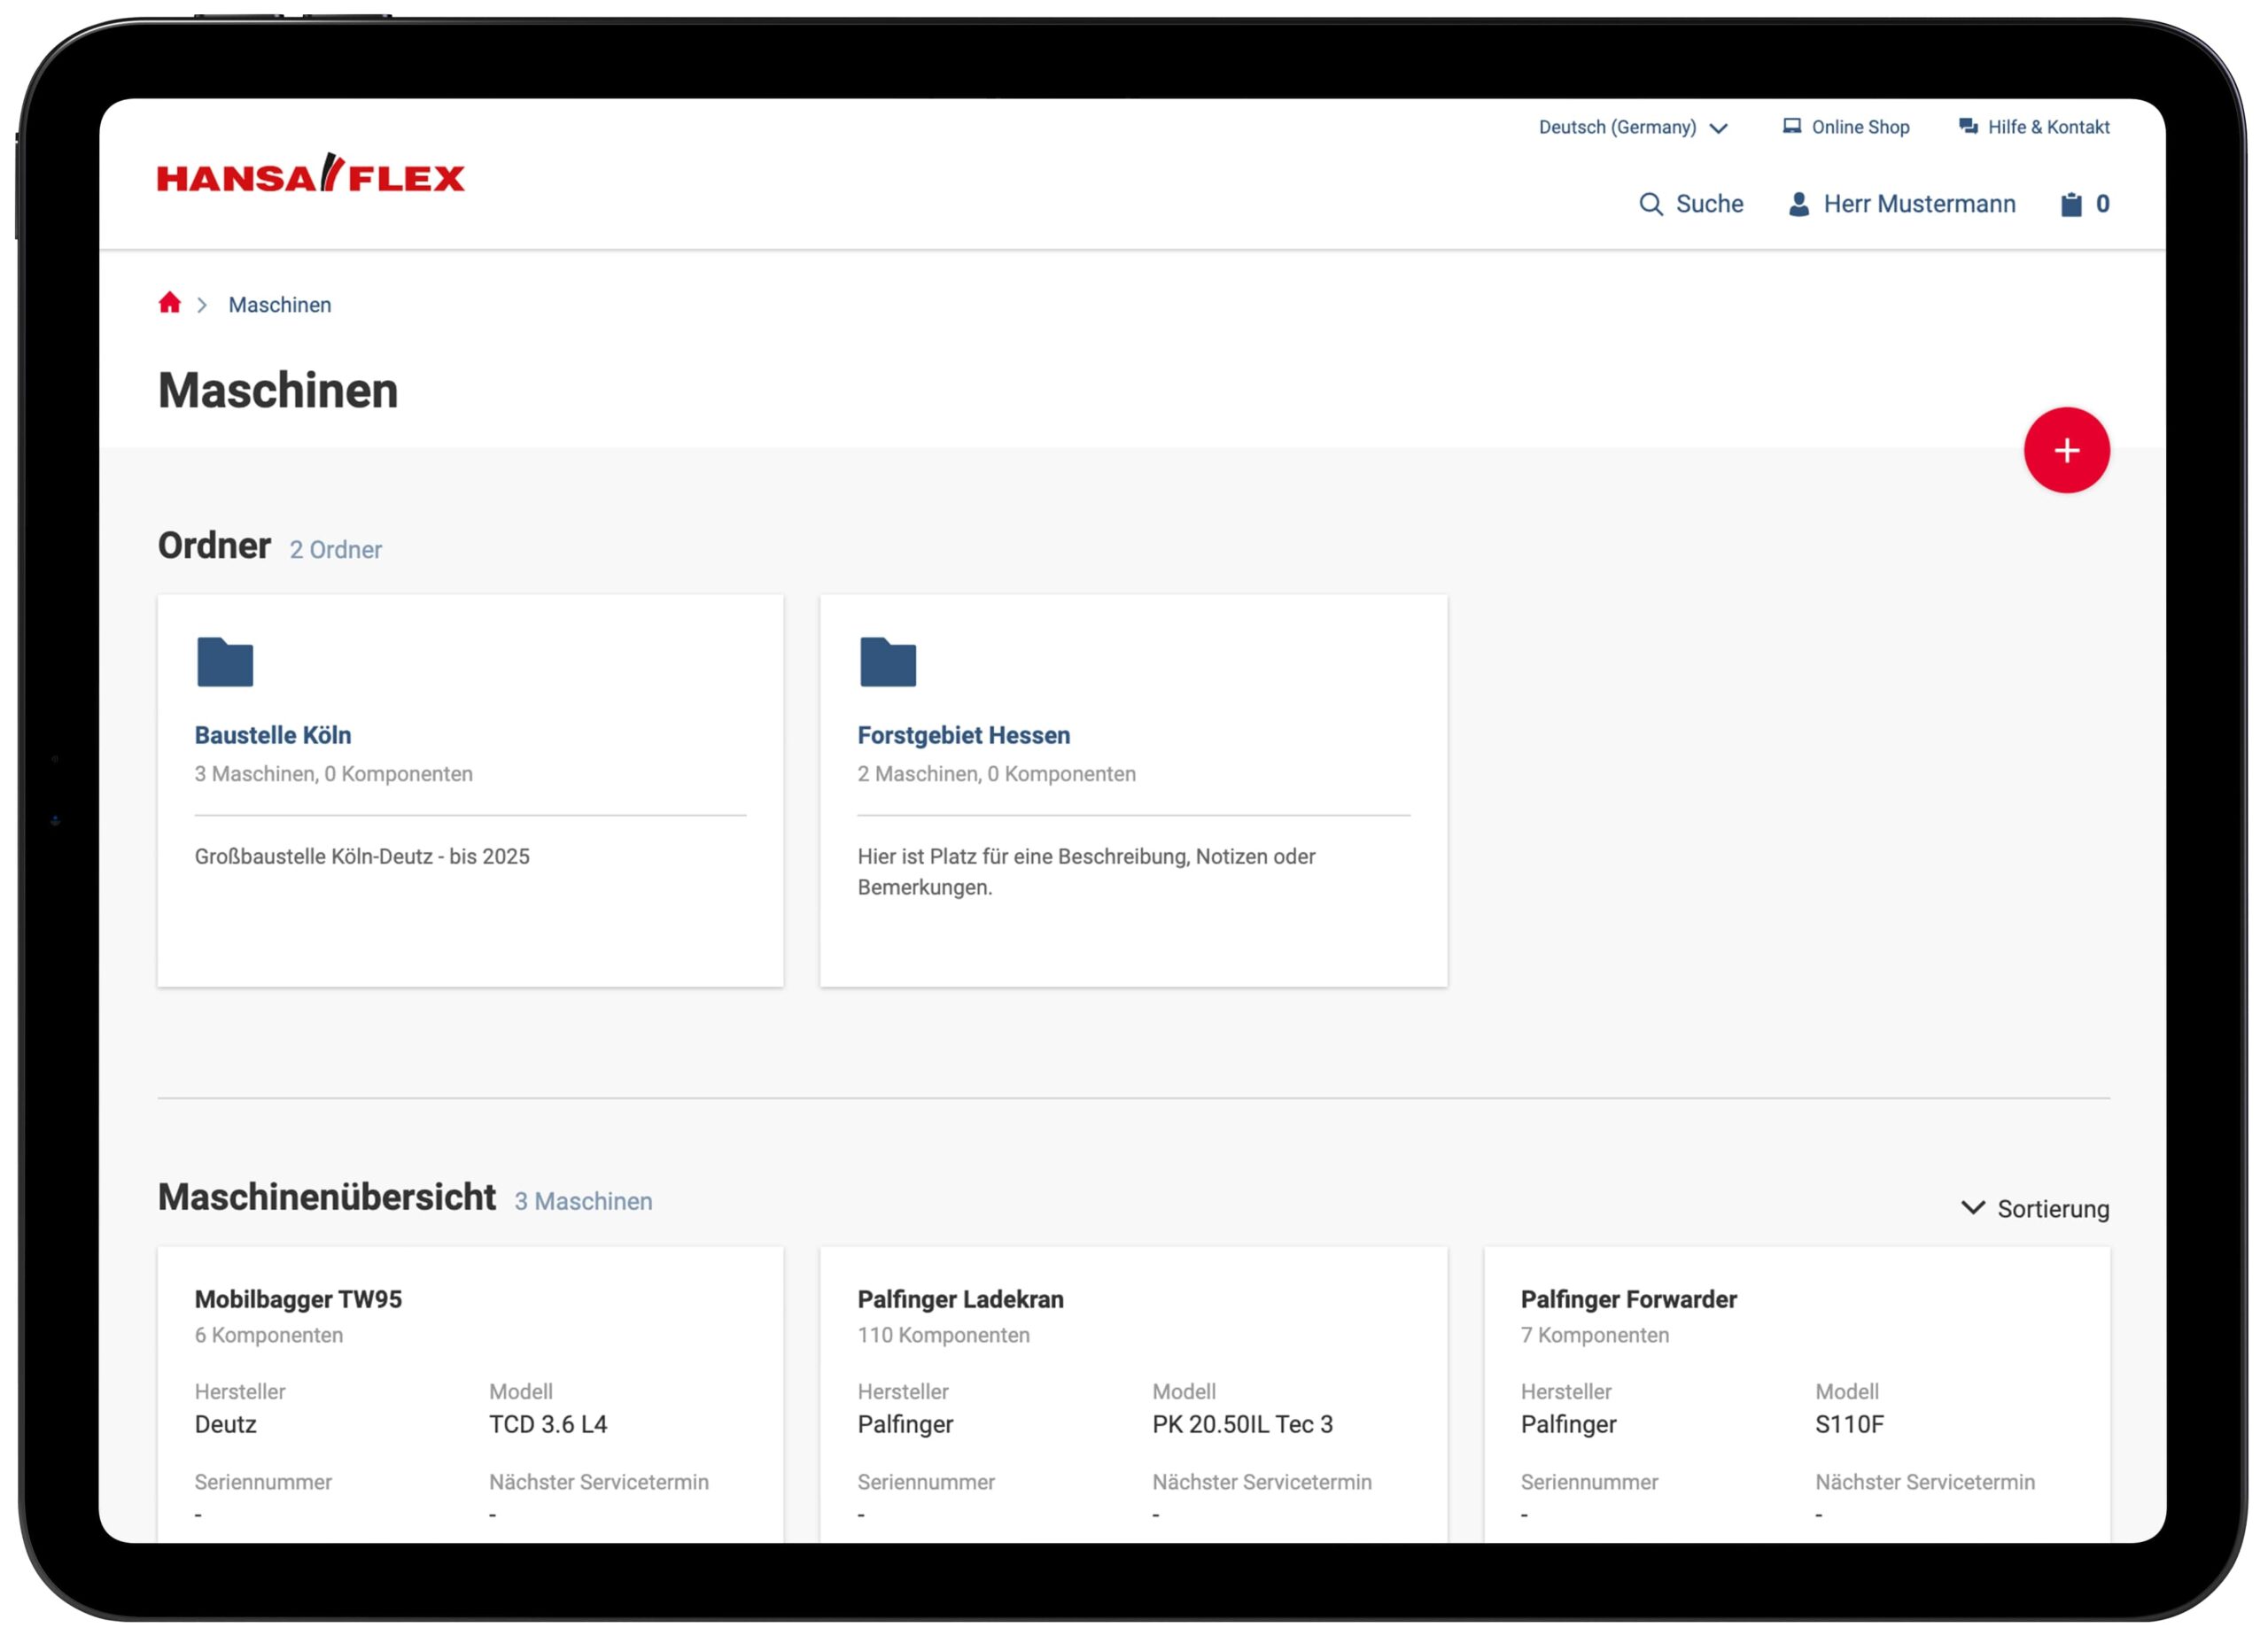Click the Suche menu label
This screenshot has height=1643, width=2268.
(x=1709, y=204)
